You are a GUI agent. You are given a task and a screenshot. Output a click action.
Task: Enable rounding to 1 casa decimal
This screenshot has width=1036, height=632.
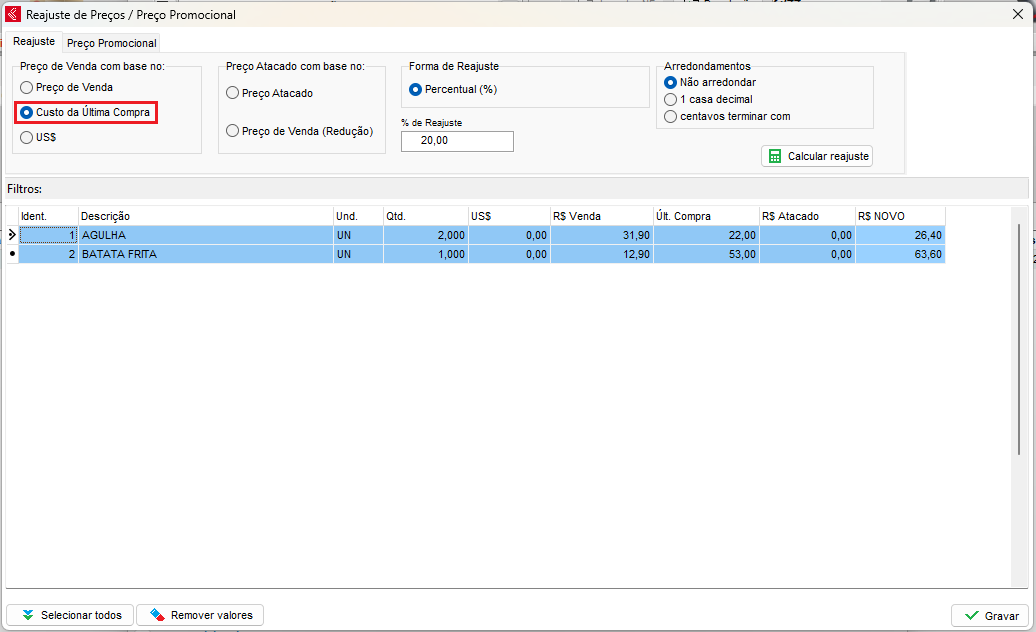671,100
